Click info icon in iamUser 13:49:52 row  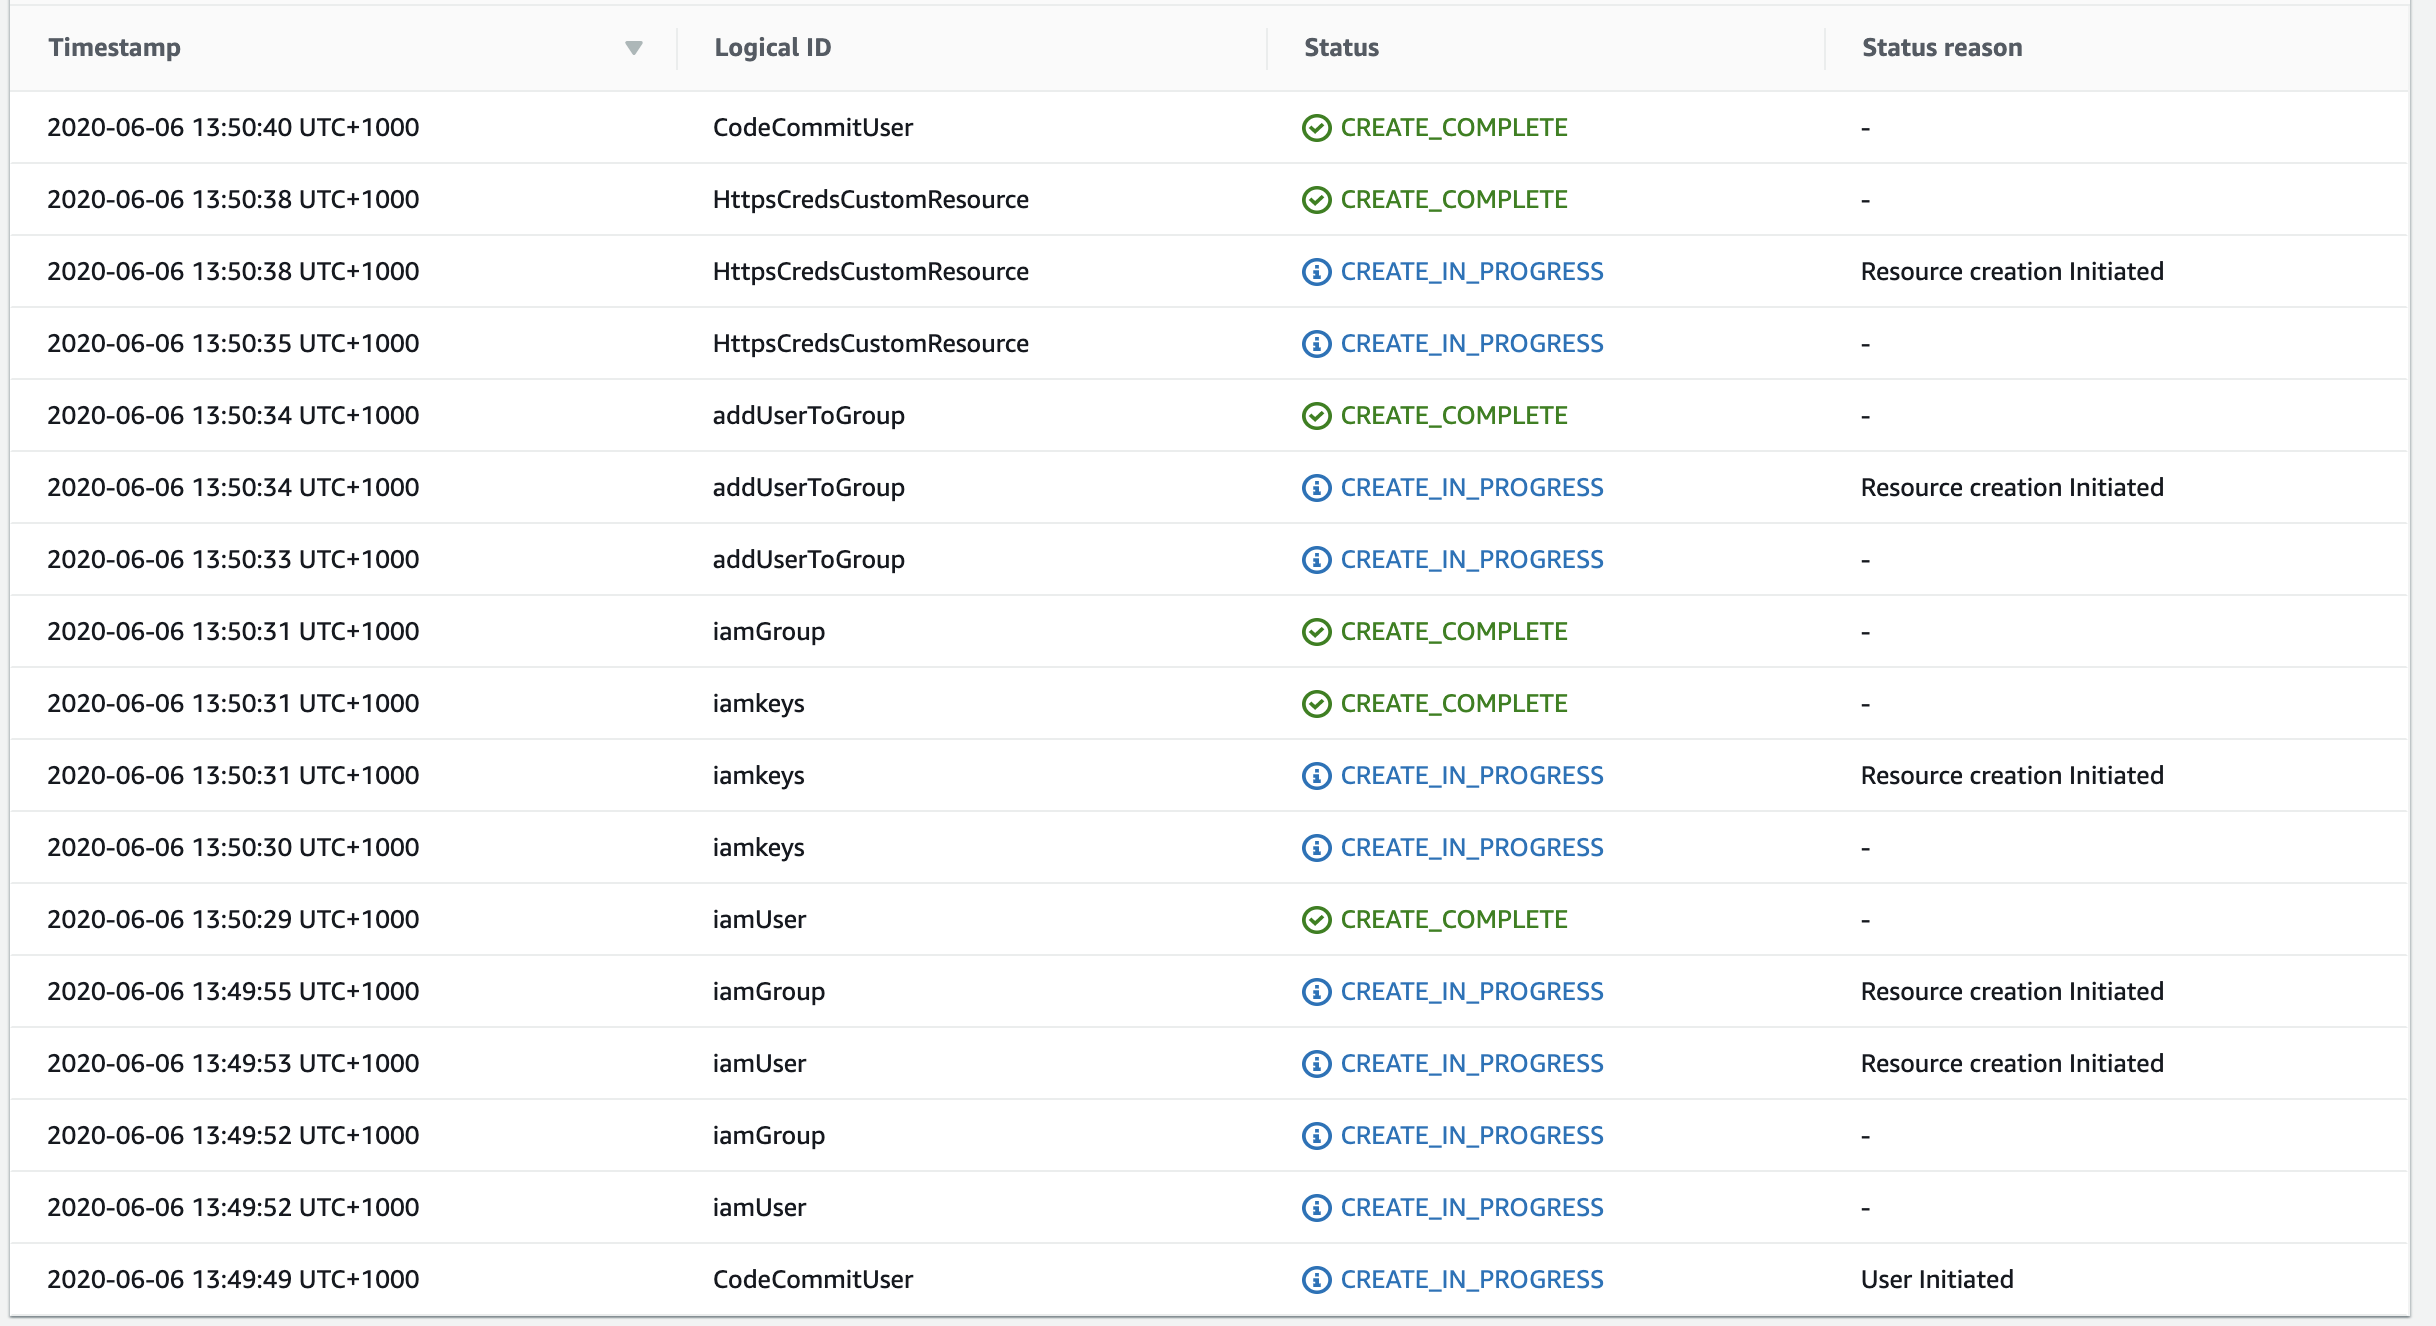point(1316,1208)
